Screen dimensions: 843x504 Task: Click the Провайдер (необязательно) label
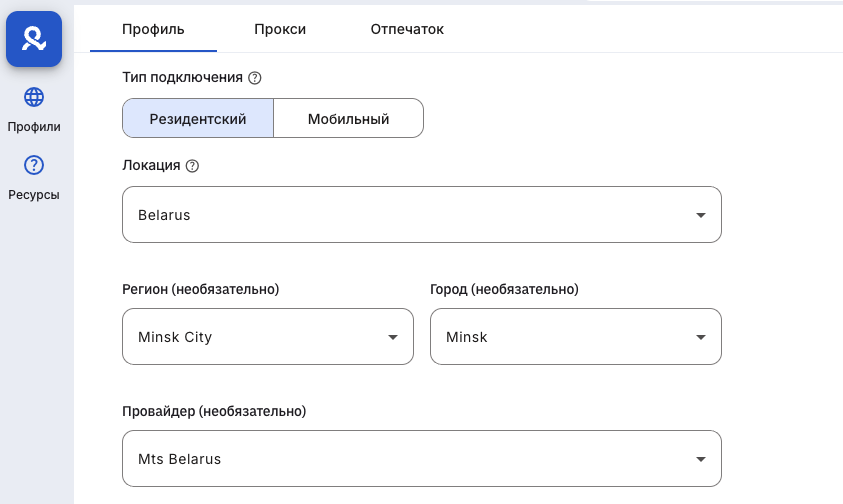[214, 411]
